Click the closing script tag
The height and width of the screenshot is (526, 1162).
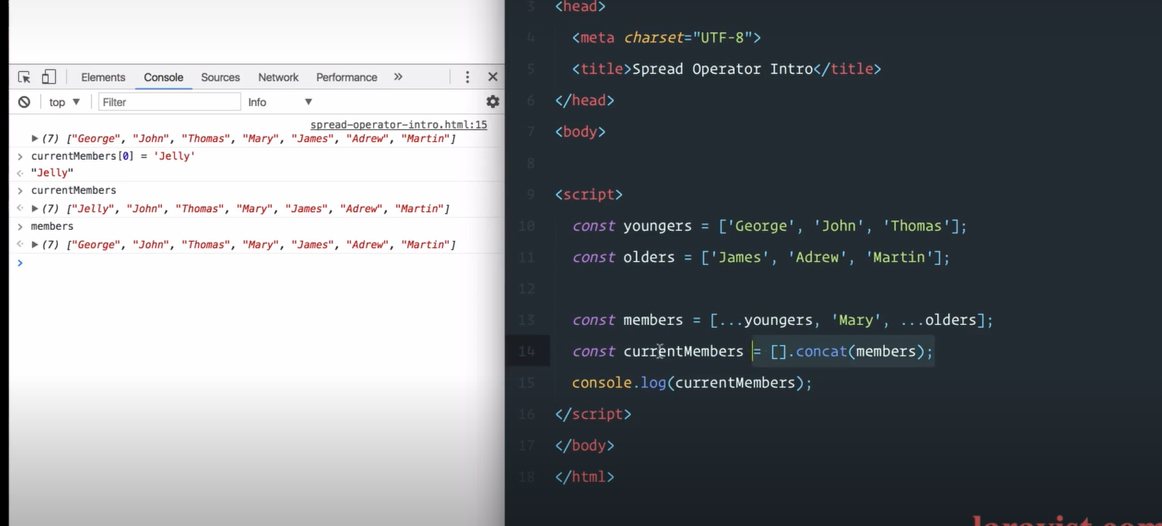tap(593, 414)
